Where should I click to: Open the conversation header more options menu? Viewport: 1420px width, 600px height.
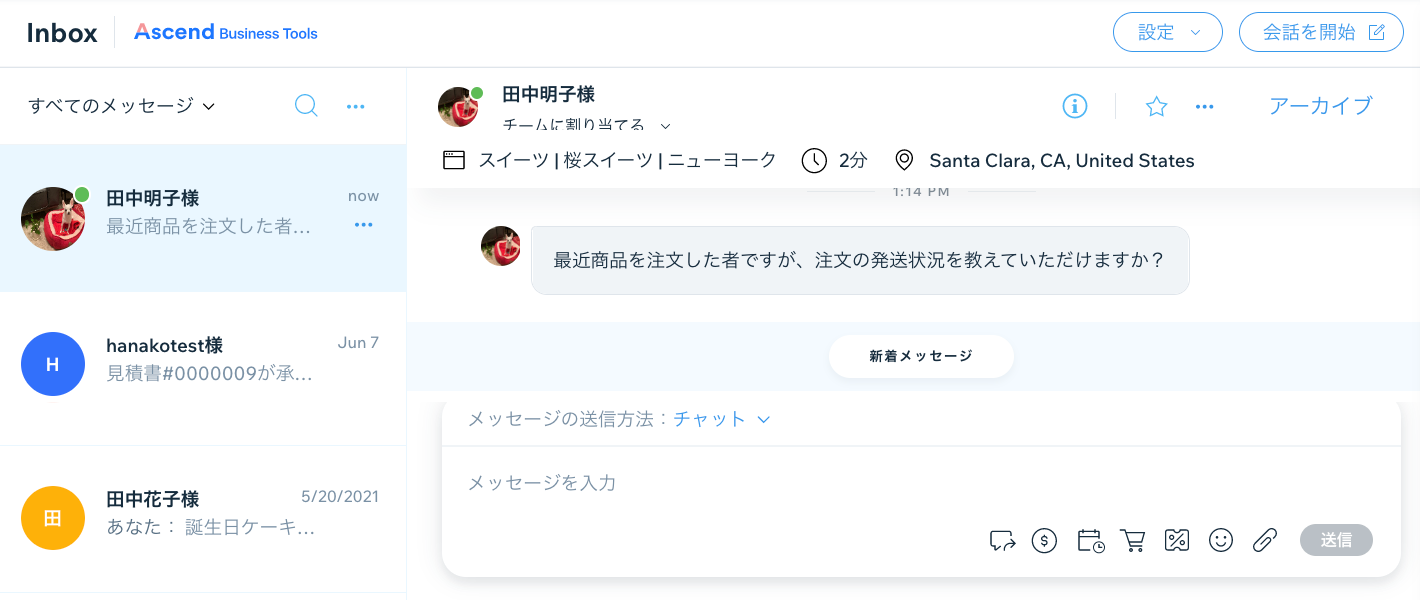1204,106
